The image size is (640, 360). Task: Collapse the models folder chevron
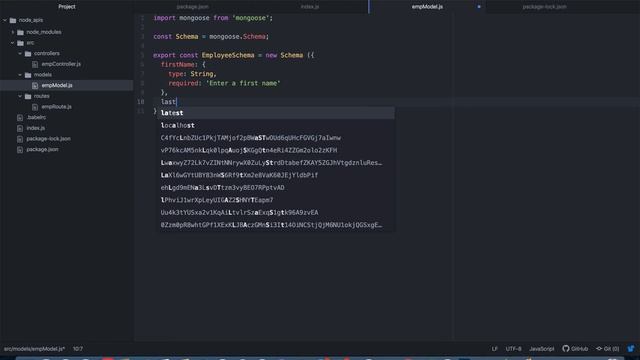pyautogui.click(x=20, y=75)
